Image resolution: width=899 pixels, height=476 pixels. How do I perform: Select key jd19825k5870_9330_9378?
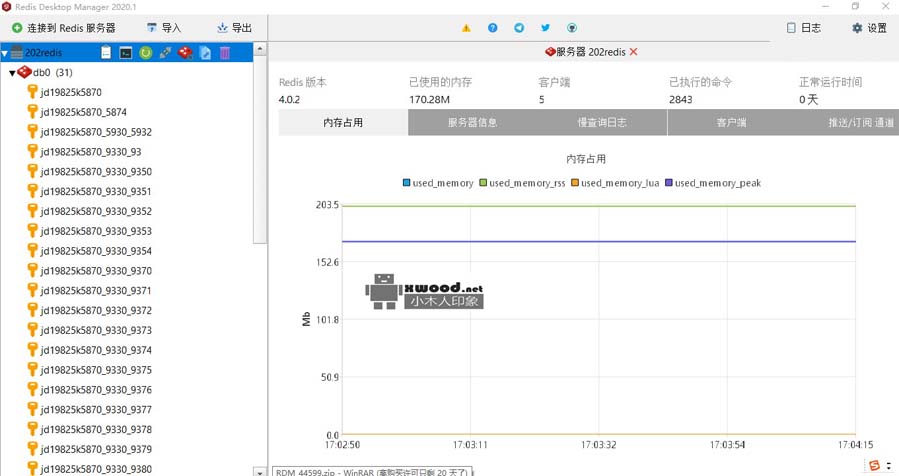point(96,430)
